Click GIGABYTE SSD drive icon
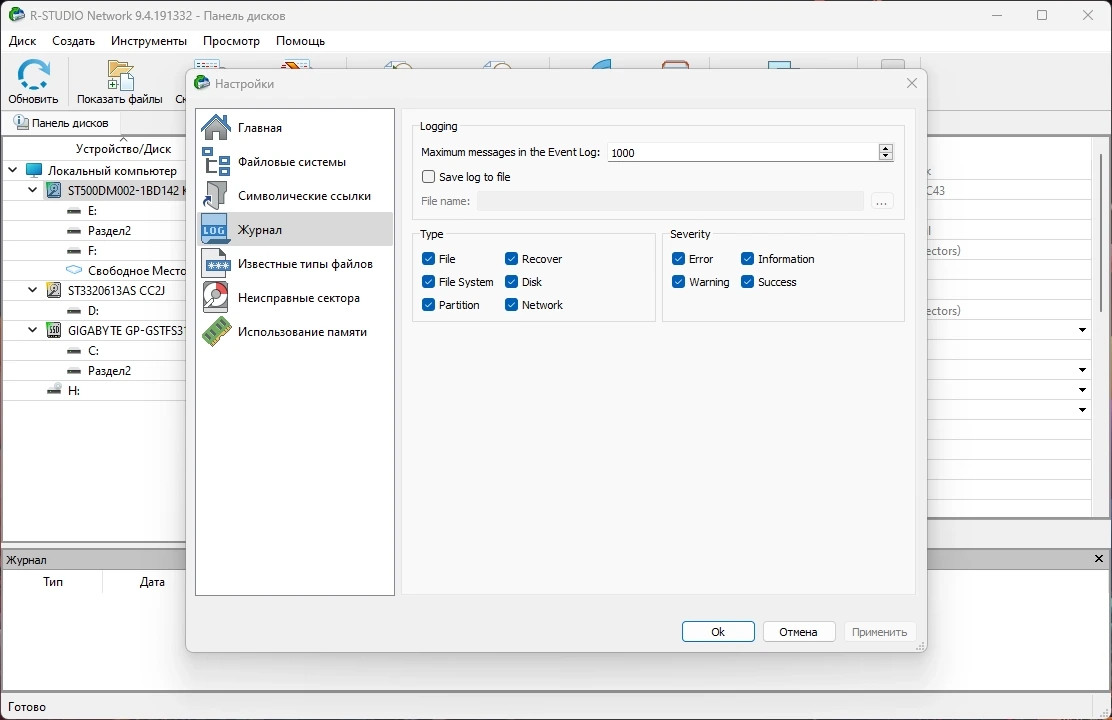Image resolution: width=1112 pixels, height=720 pixels. [54, 330]
